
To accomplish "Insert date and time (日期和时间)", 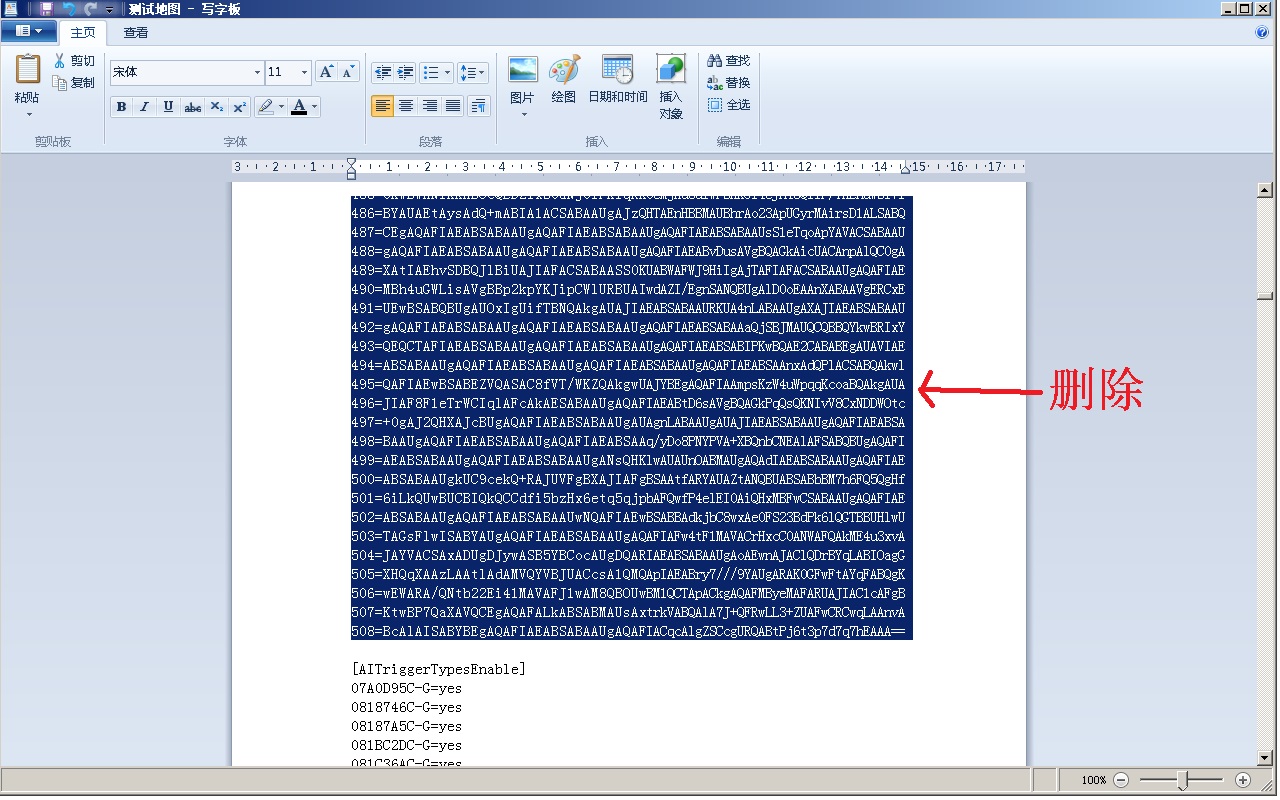I will (617, 71).
